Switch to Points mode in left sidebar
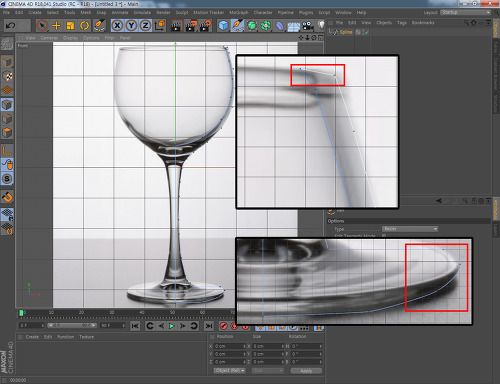 [7, 105]
